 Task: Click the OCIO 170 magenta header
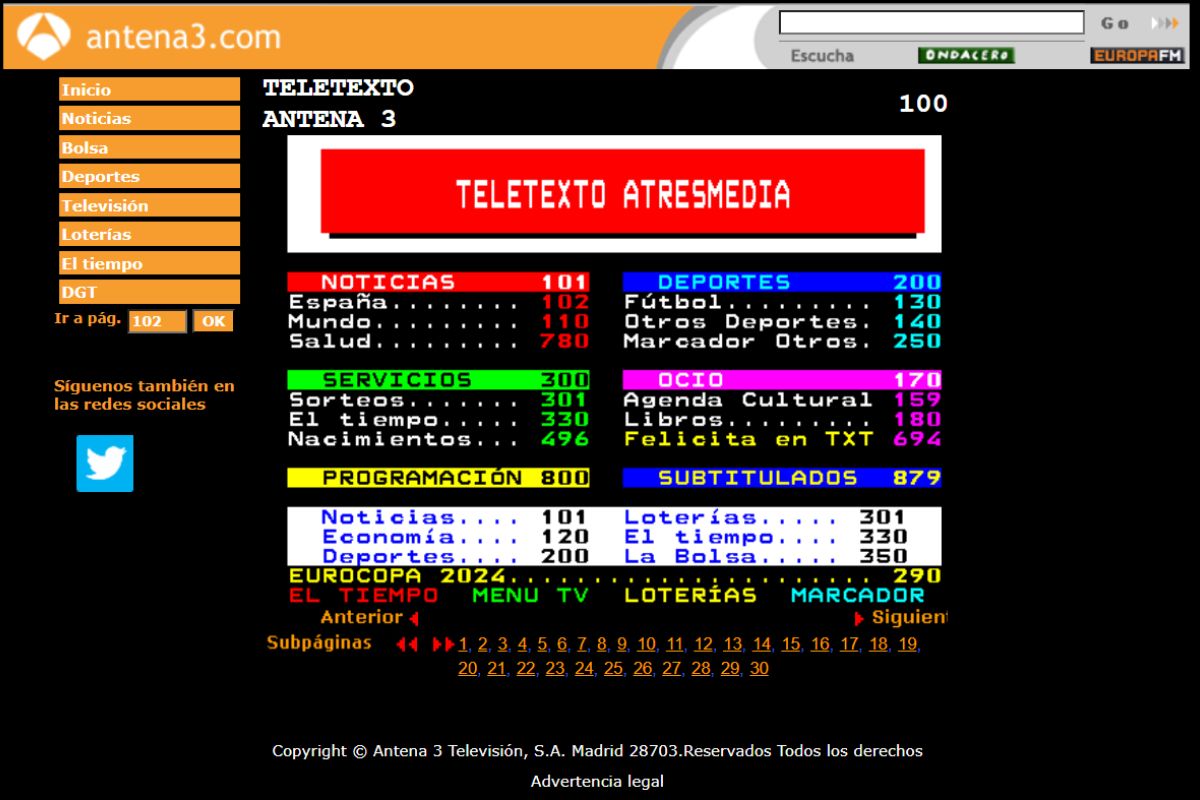tap(782, 380)
